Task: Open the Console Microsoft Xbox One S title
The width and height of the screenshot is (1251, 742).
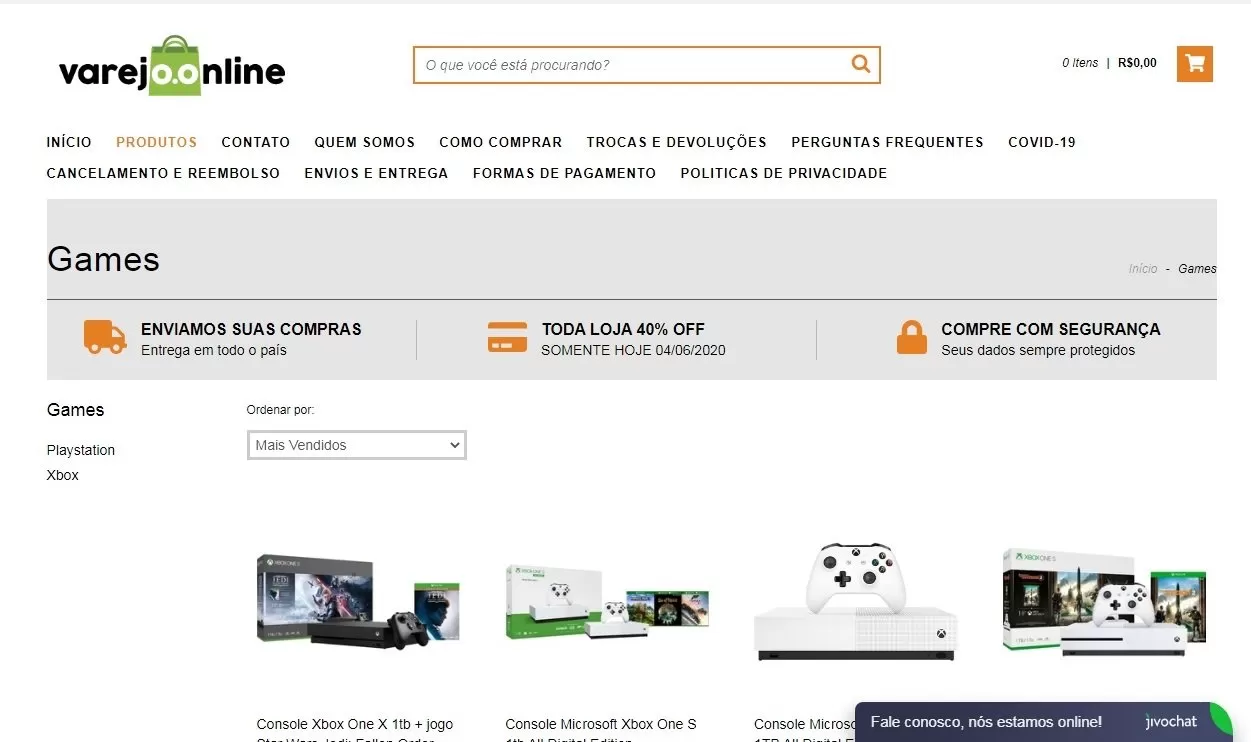Action: coord(601,731)
